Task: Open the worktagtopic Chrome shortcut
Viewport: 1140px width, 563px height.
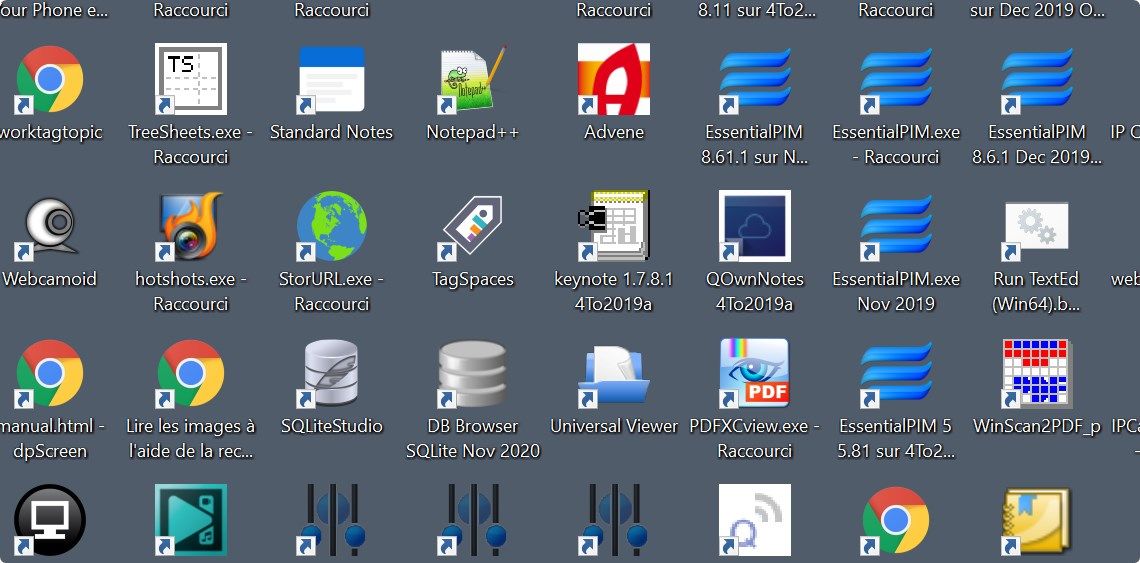Action: click(x=49, y=79)
